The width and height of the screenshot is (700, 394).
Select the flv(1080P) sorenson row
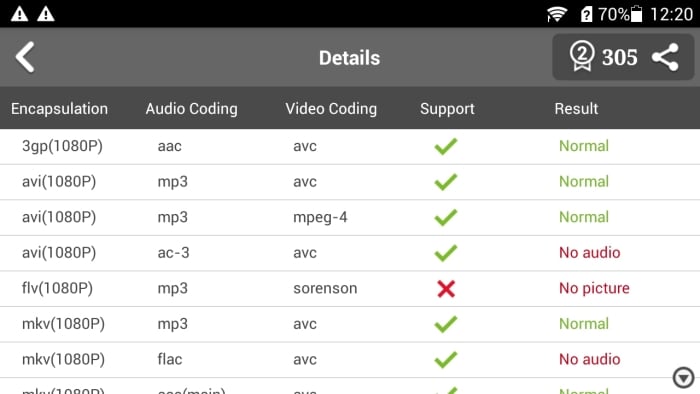click(350, 289)
